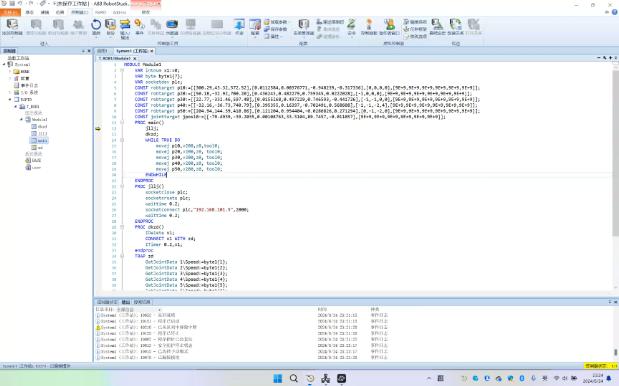Collapse the Module1 node in tree
Viewport: 619px width, 386px height.
(22, 119)
